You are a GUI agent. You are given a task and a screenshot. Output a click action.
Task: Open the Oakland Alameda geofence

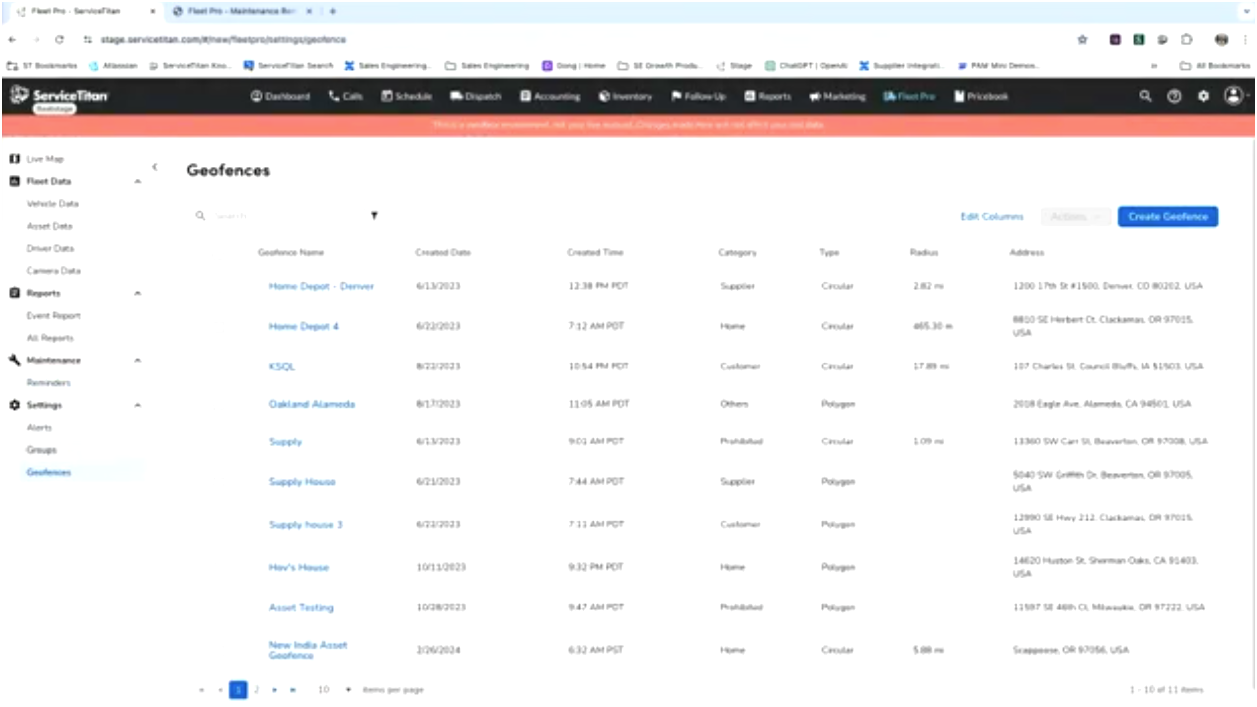pyautogui.click(x=312, y=405)
